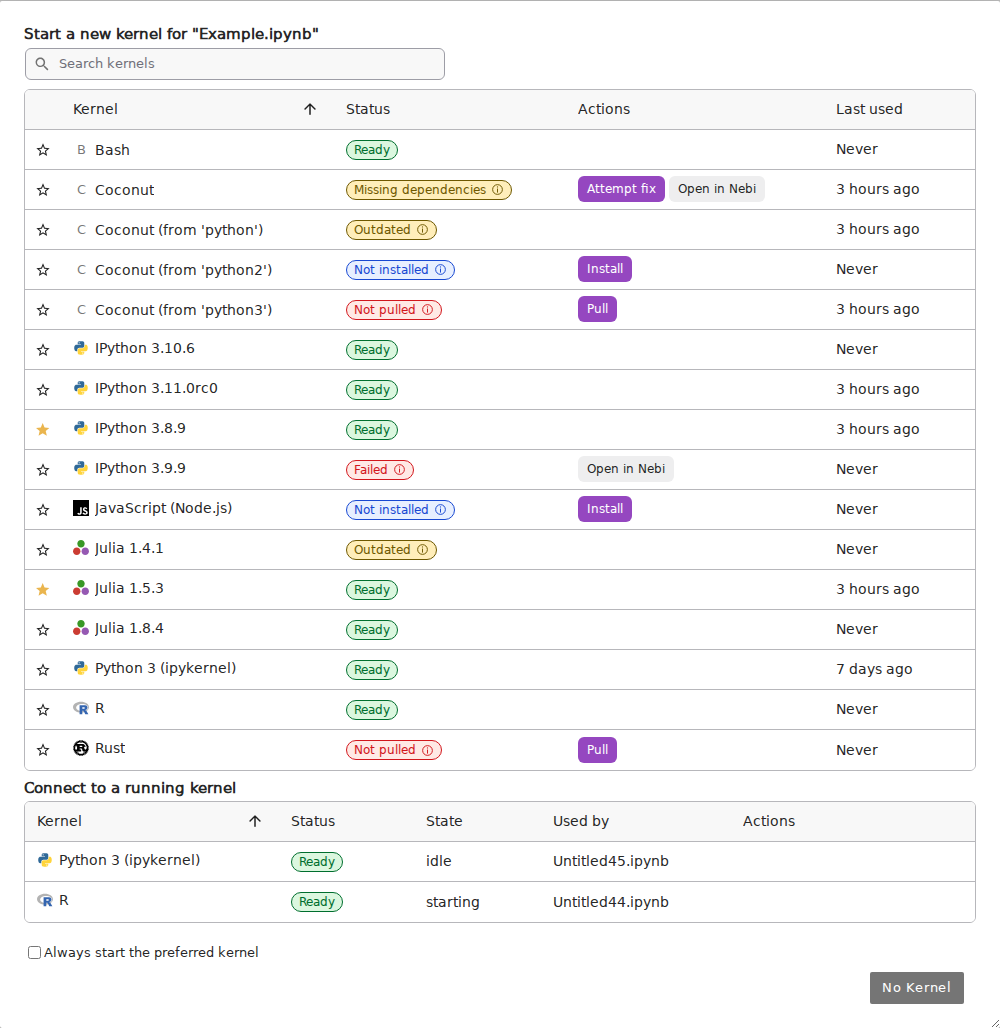Image resolution: width=1000 pixels, height=1028 pixels.
Task: Sort running kernels by Status column
Action: [313, 821]
